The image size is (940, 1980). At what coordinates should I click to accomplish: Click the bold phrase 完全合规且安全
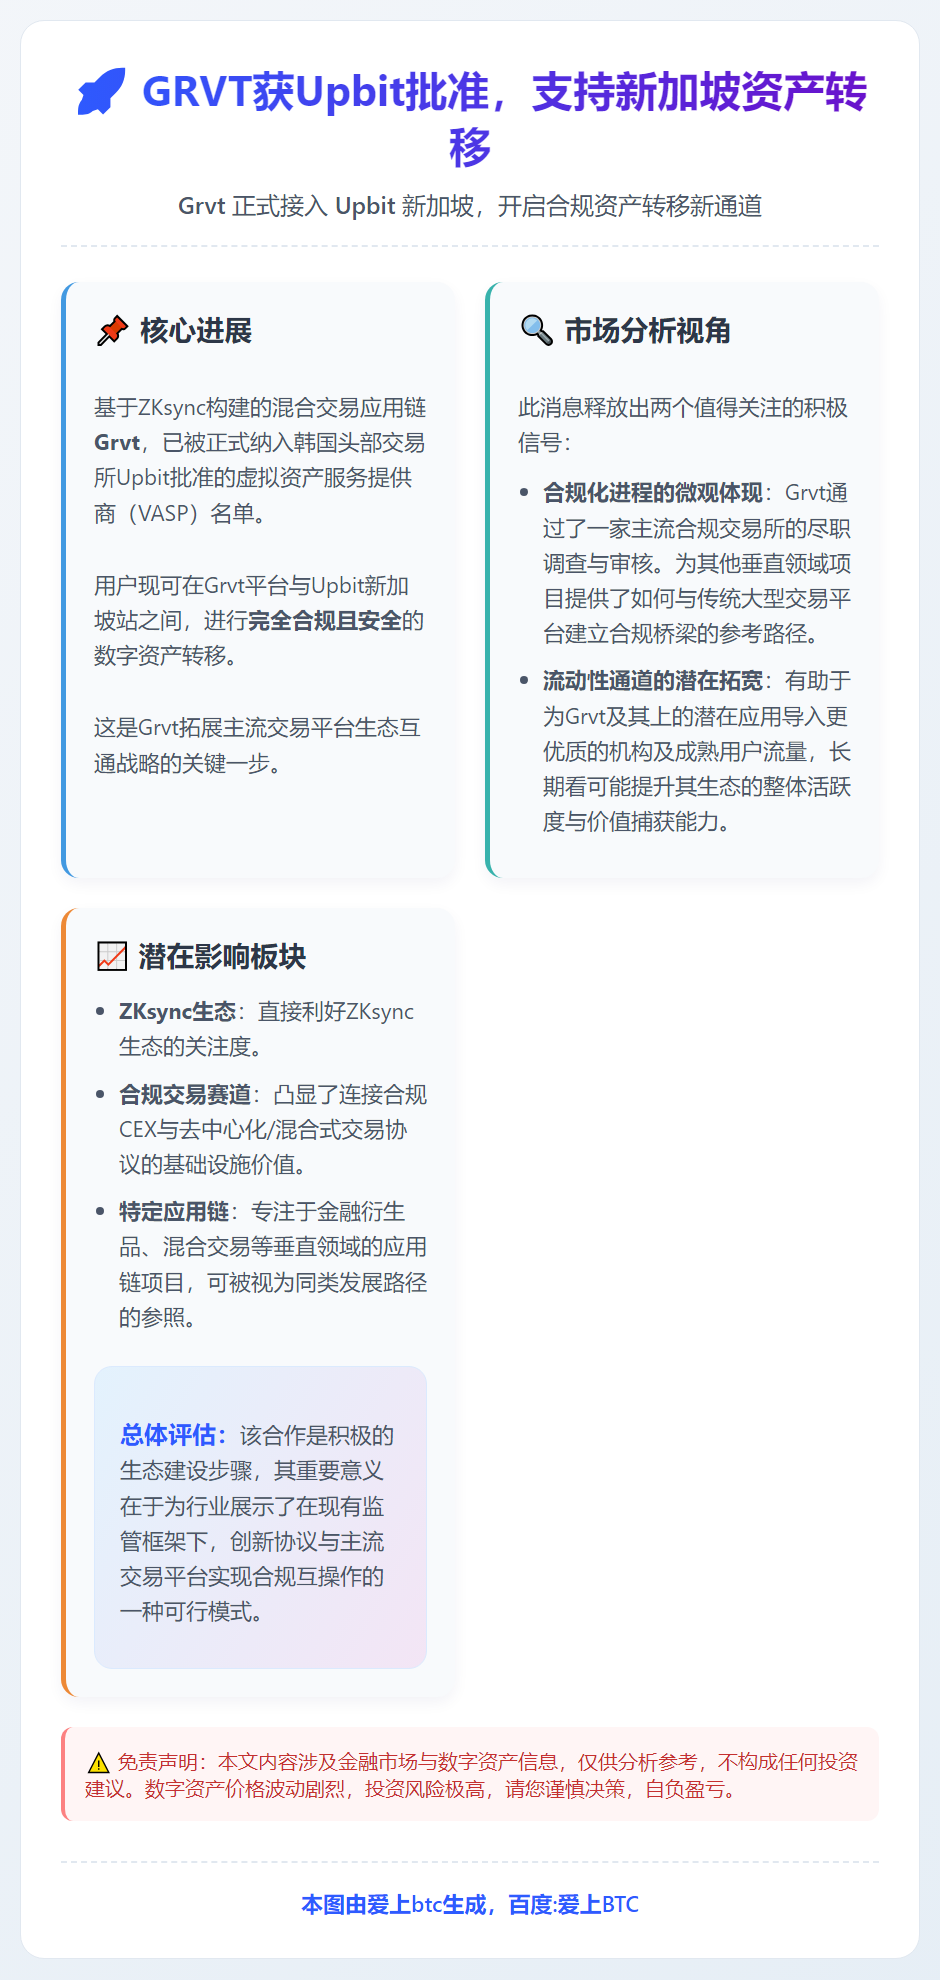[x=325, y=621]
